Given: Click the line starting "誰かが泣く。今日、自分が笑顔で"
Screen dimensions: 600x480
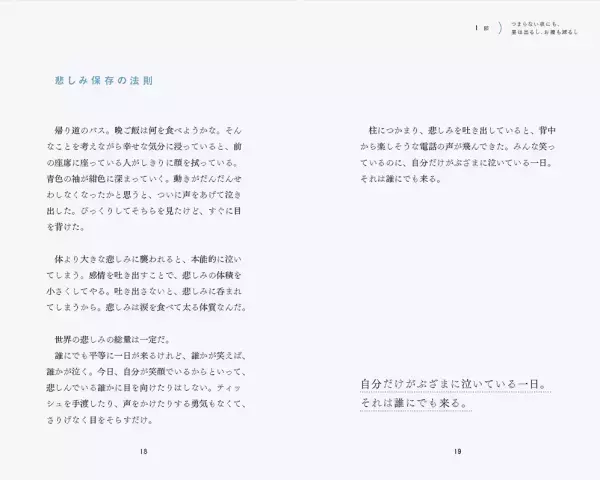Looking at the screenshot, I should (x=147, y=372).
